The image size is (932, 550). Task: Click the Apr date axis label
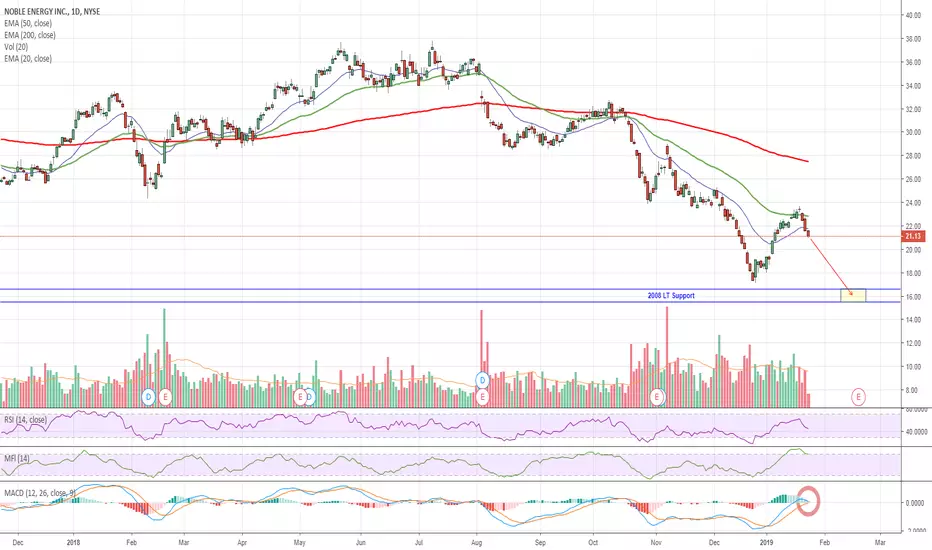(242, 542)
